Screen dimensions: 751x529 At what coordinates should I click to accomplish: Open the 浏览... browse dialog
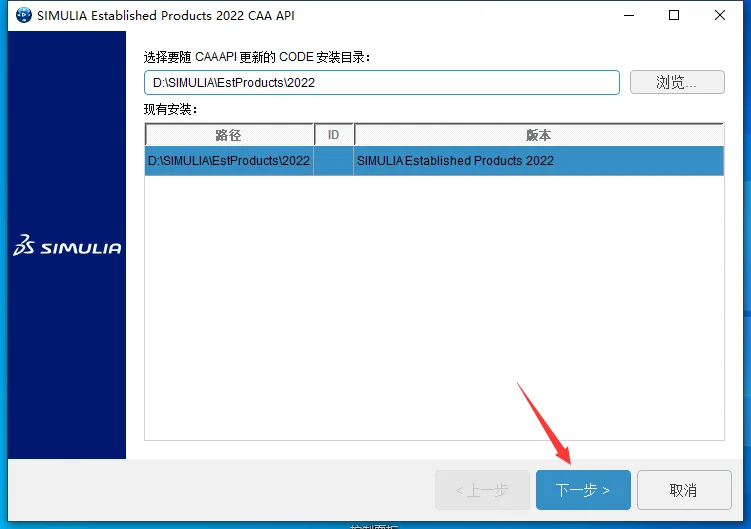click(x=677, y=82)
